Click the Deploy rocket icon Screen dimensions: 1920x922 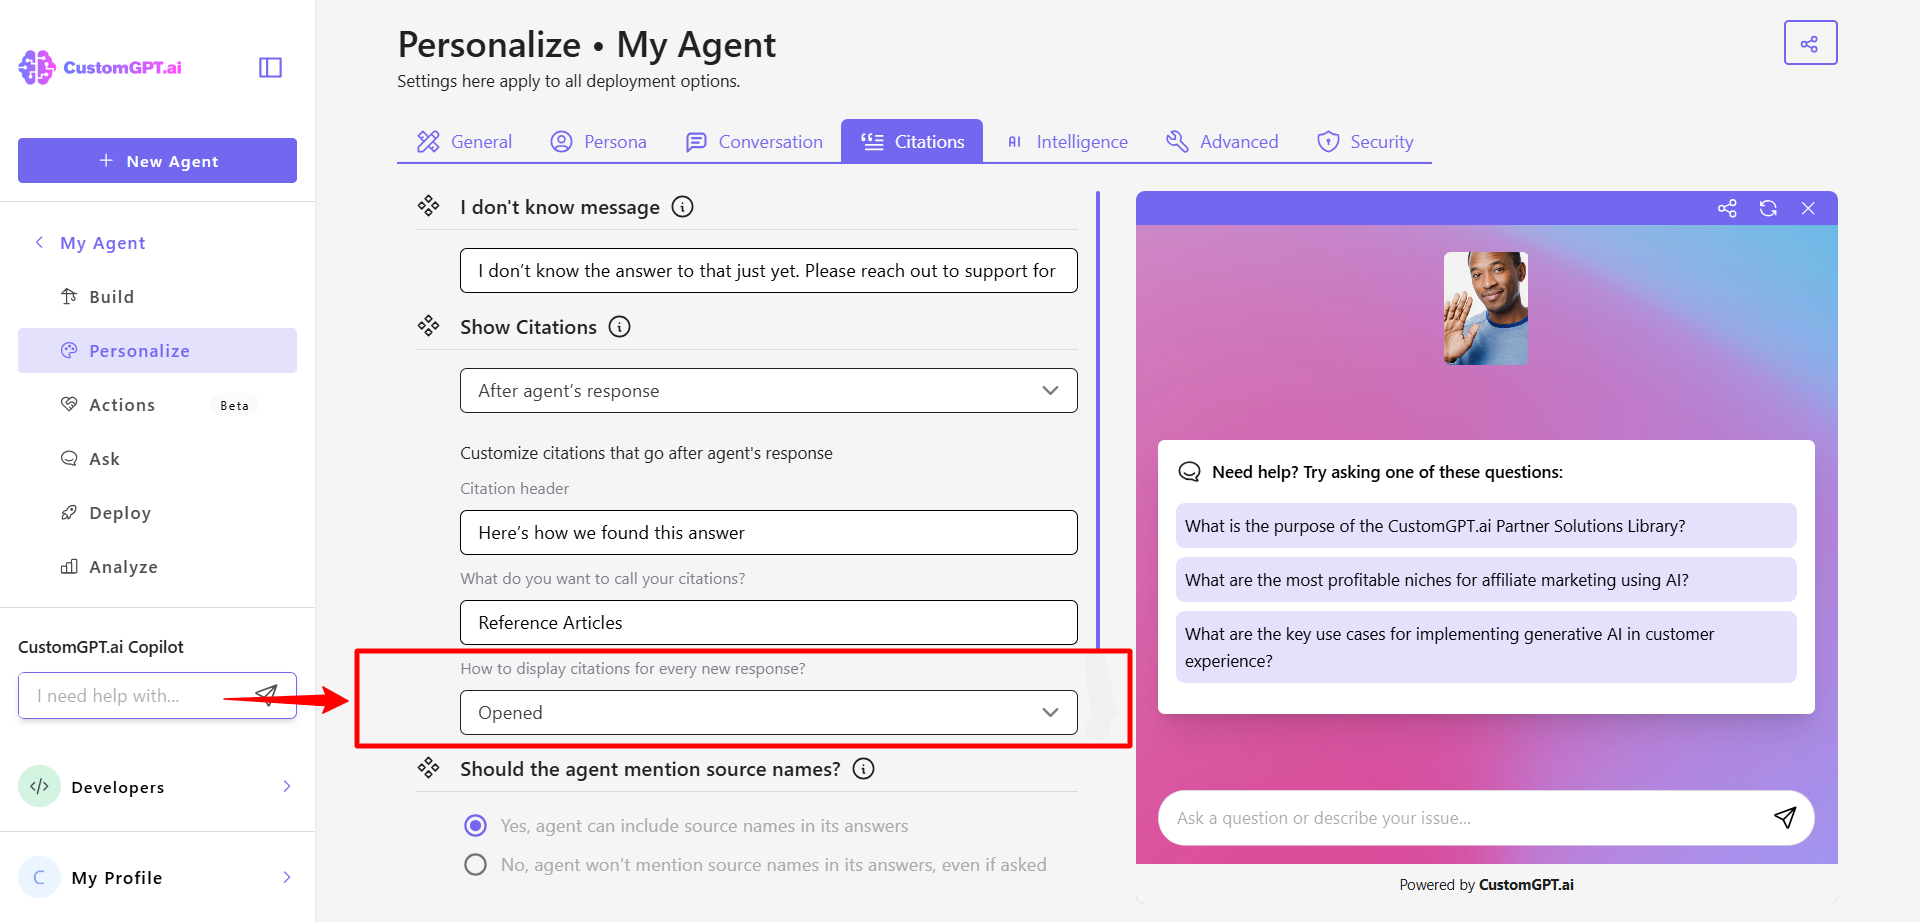click(x=69, y=512)
